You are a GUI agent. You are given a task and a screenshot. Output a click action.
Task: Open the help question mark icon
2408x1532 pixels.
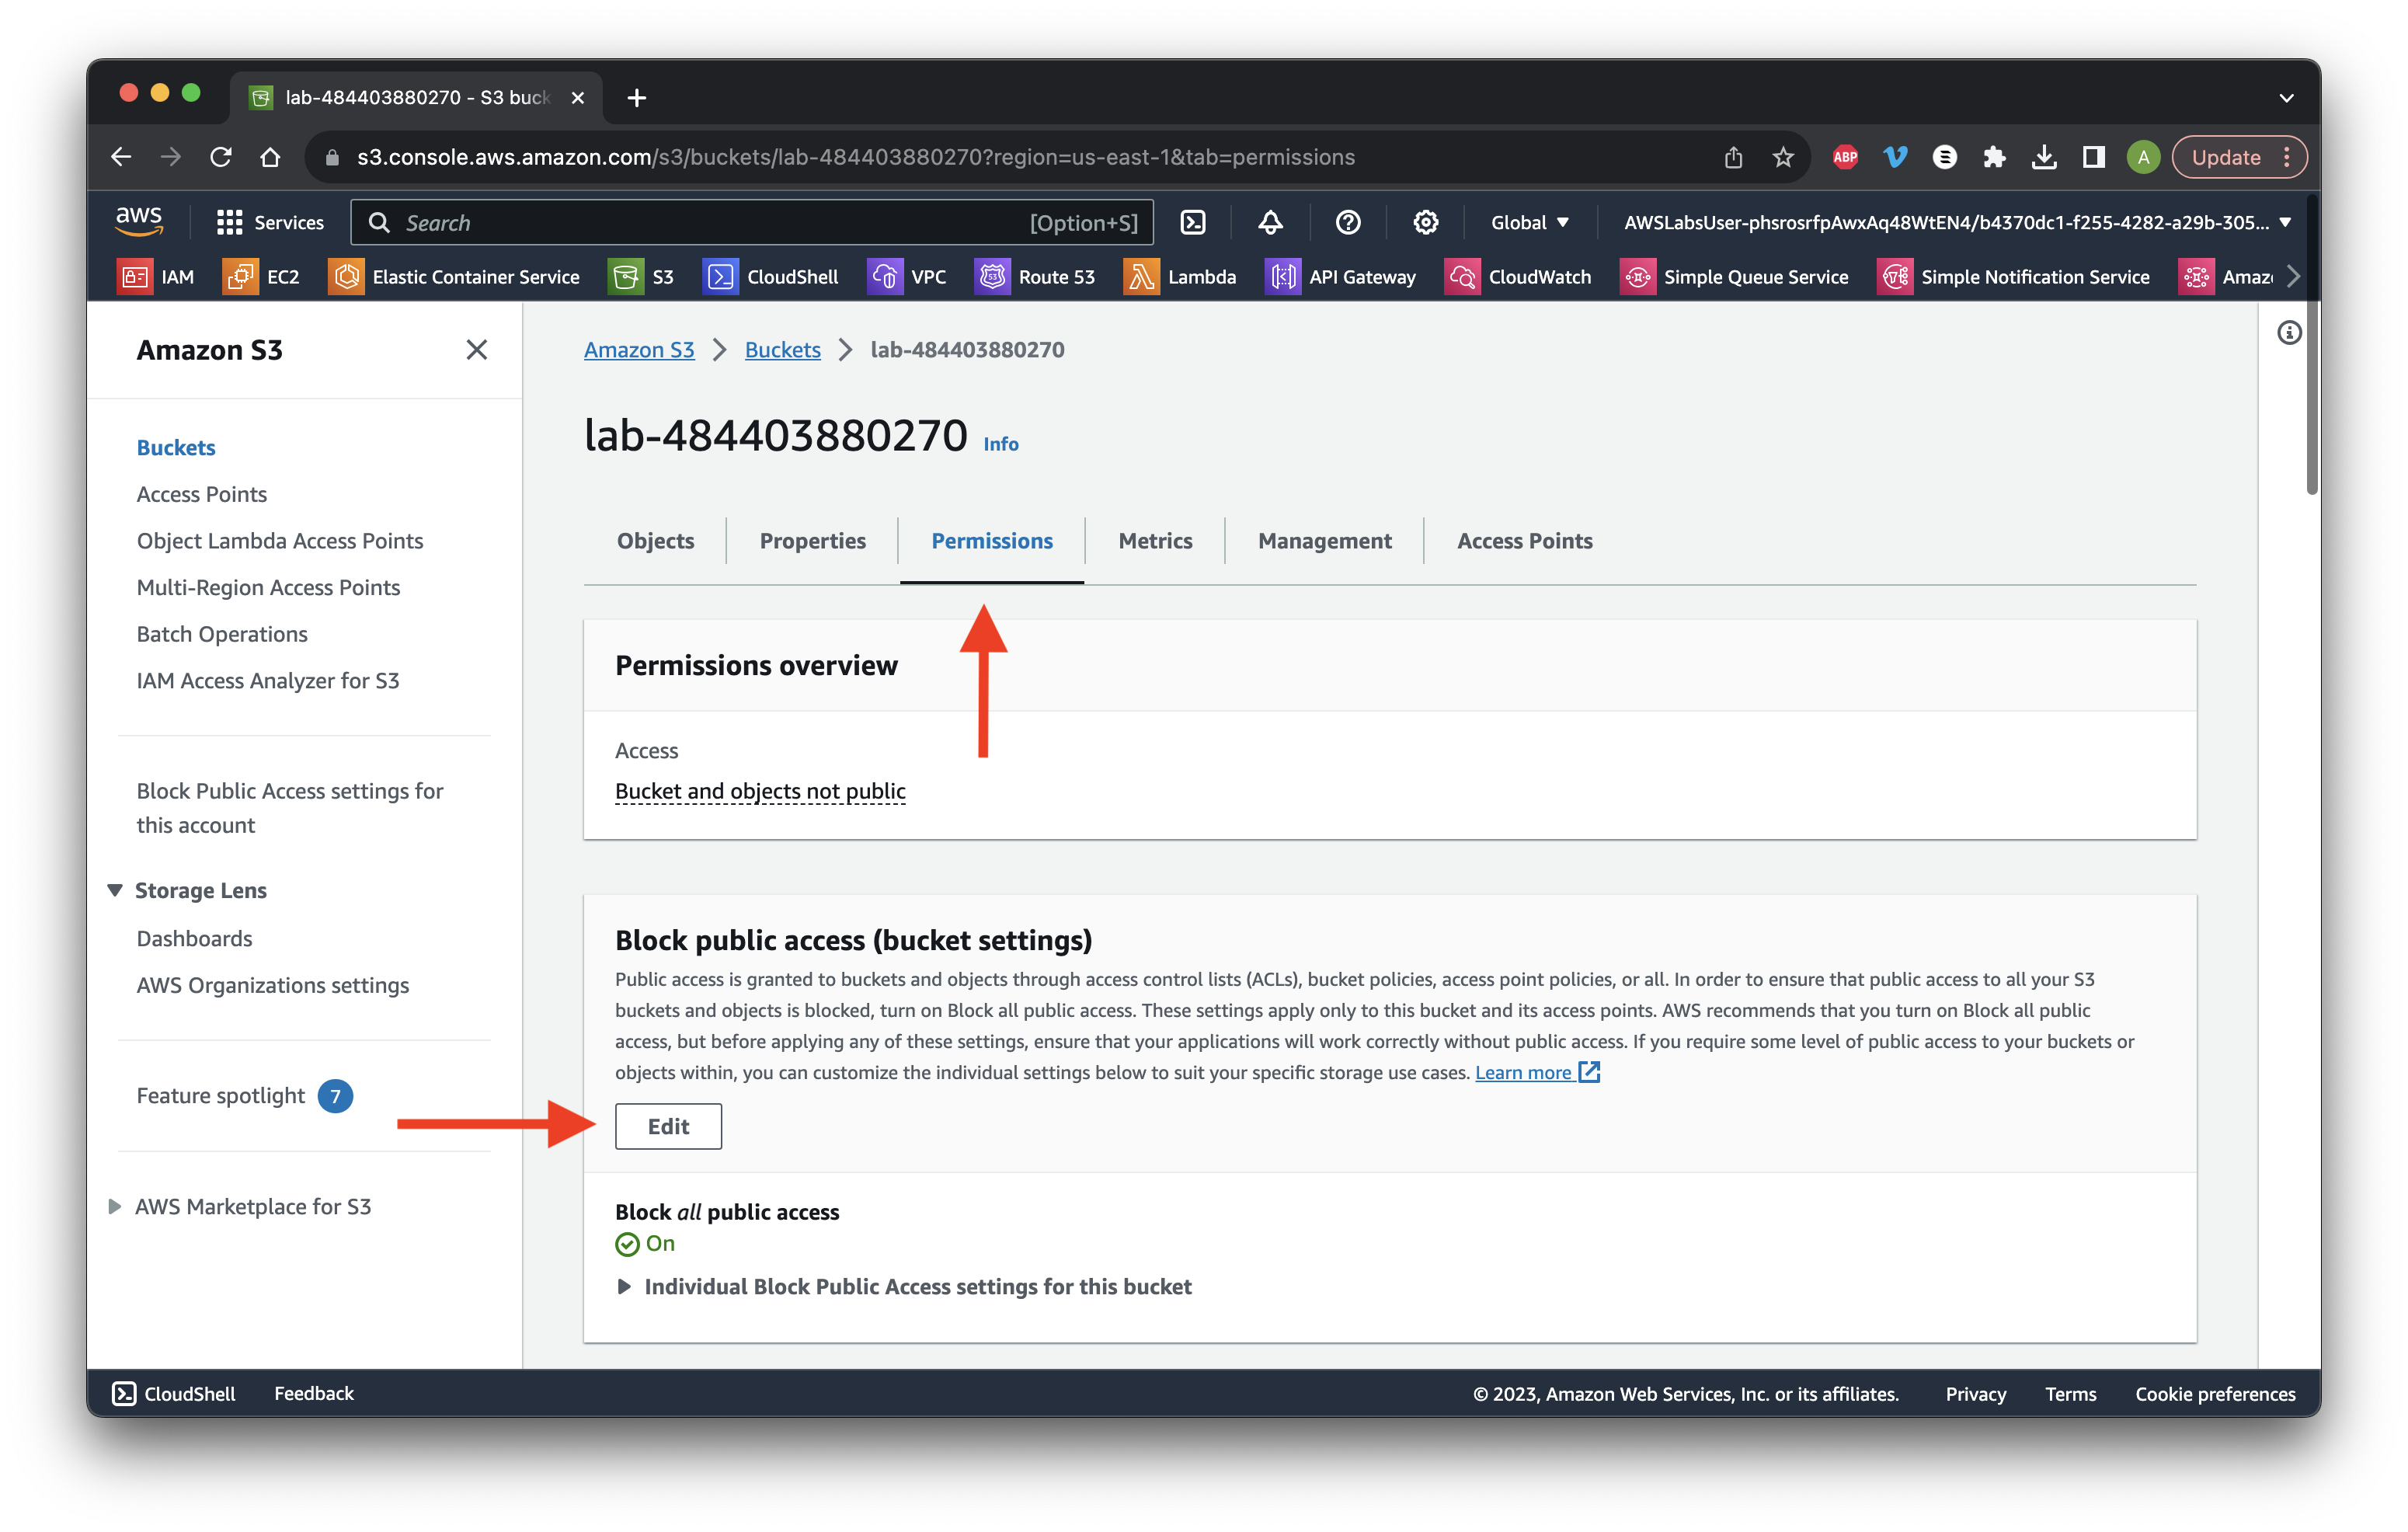coord(1347,222)
